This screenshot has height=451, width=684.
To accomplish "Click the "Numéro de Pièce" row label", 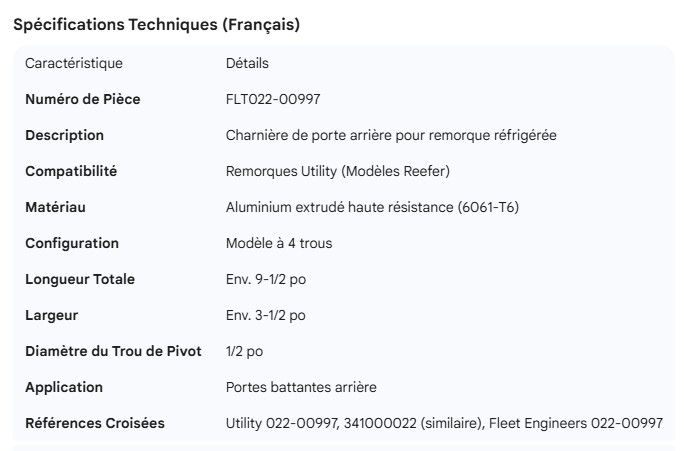I will [82, 99].
